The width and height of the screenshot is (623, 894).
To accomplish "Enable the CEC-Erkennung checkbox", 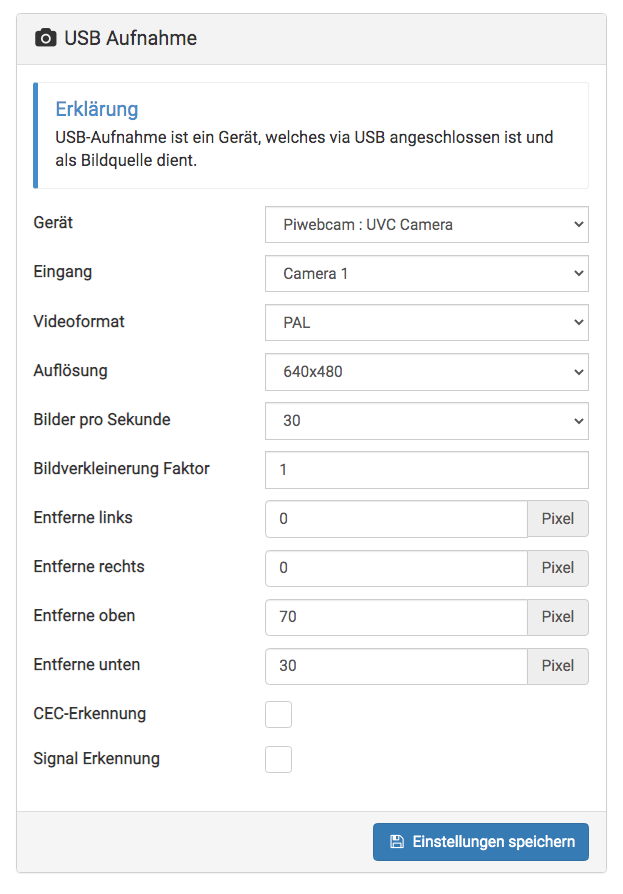I will point(278,714).
